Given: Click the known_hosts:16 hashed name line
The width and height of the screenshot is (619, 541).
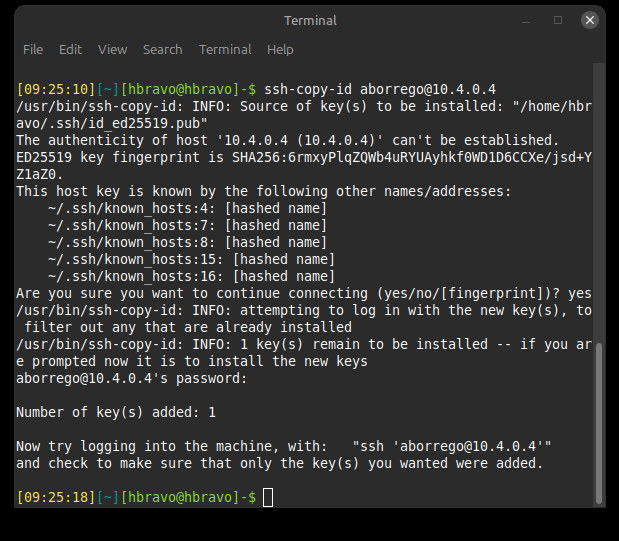Looking at the screenshot, I should tap(191, 276).
